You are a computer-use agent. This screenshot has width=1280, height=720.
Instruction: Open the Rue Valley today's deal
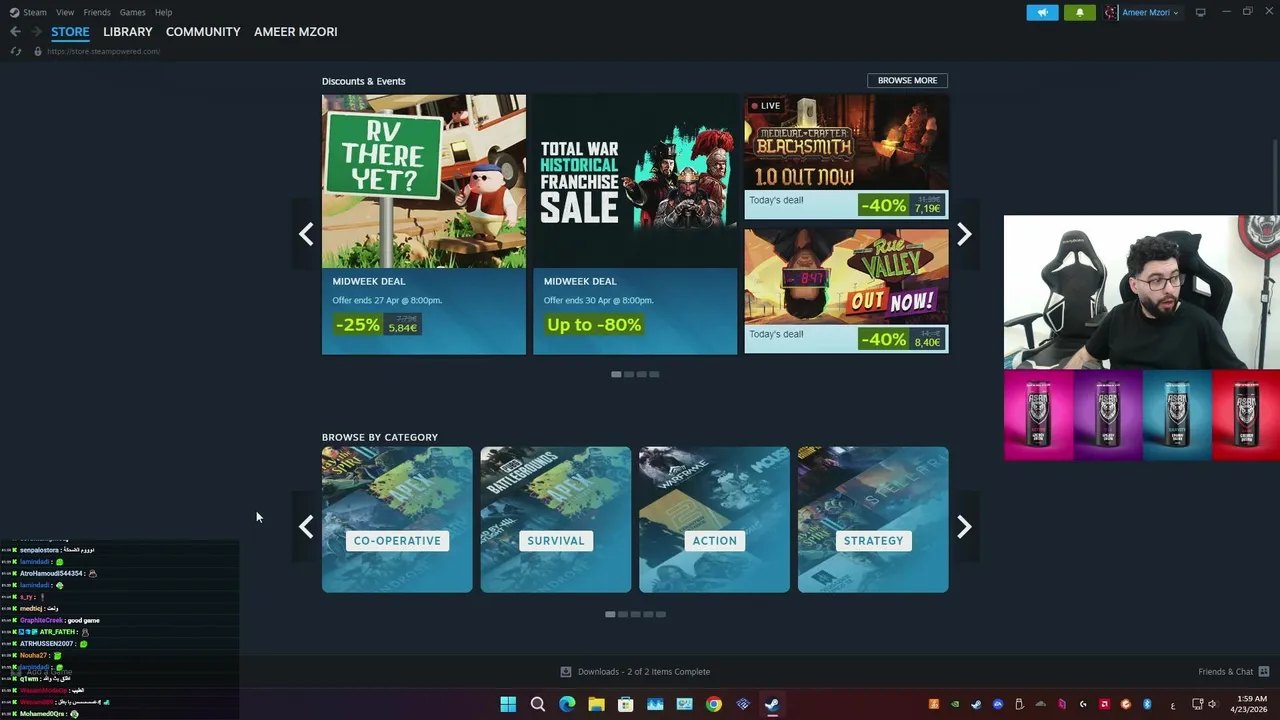tap(846, 291)
